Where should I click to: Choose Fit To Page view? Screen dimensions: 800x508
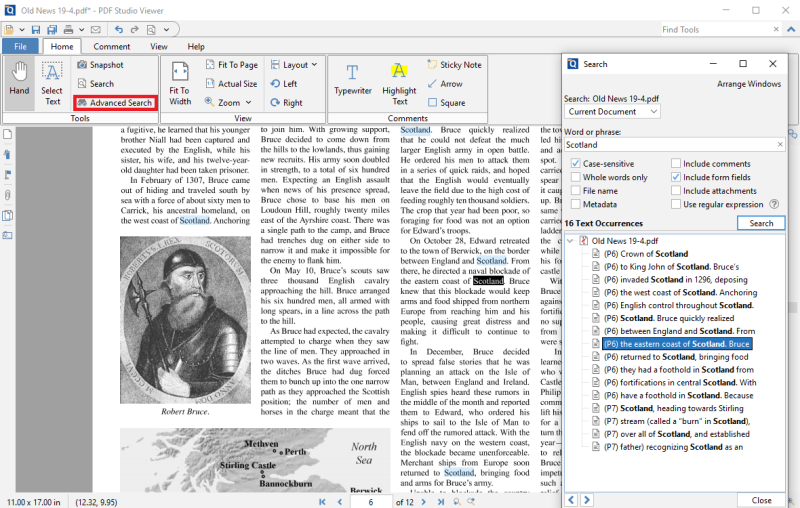click(232, 65)
